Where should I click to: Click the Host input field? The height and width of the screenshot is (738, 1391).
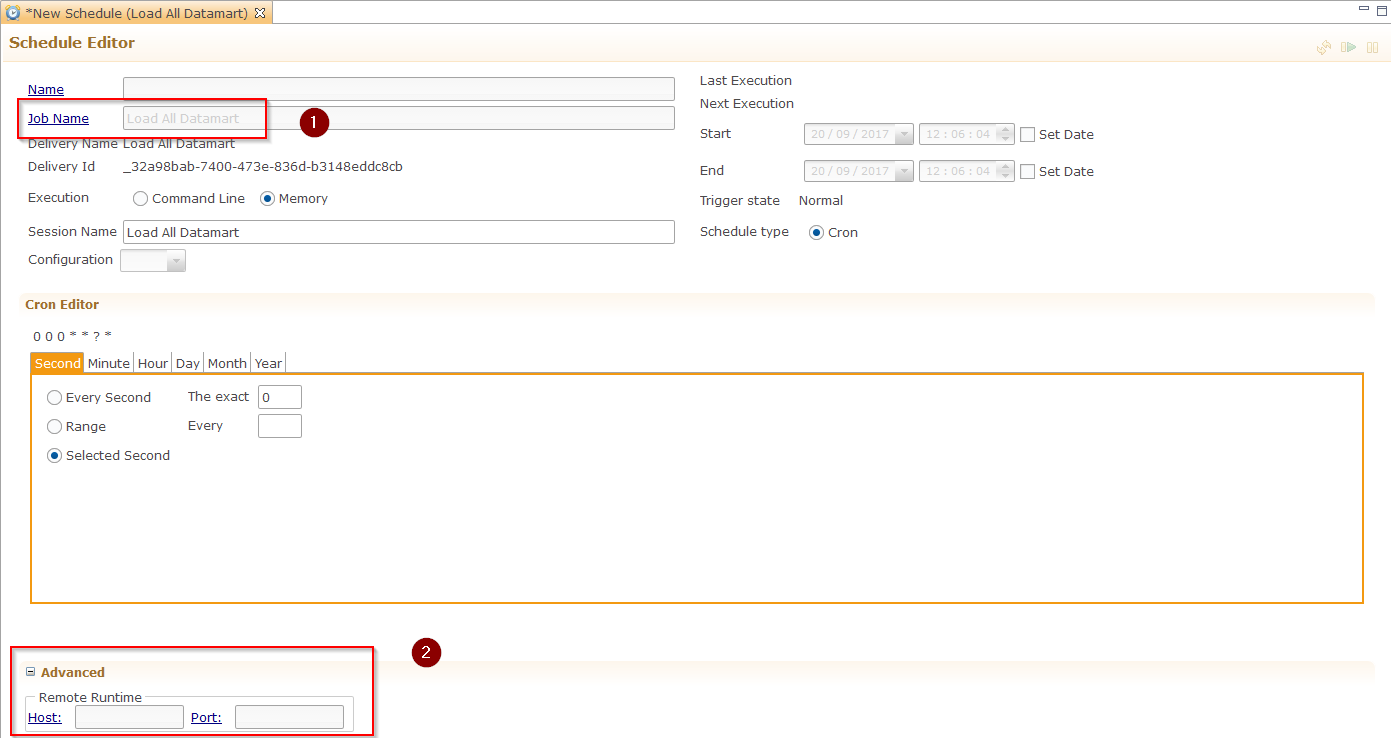[129, 717]
